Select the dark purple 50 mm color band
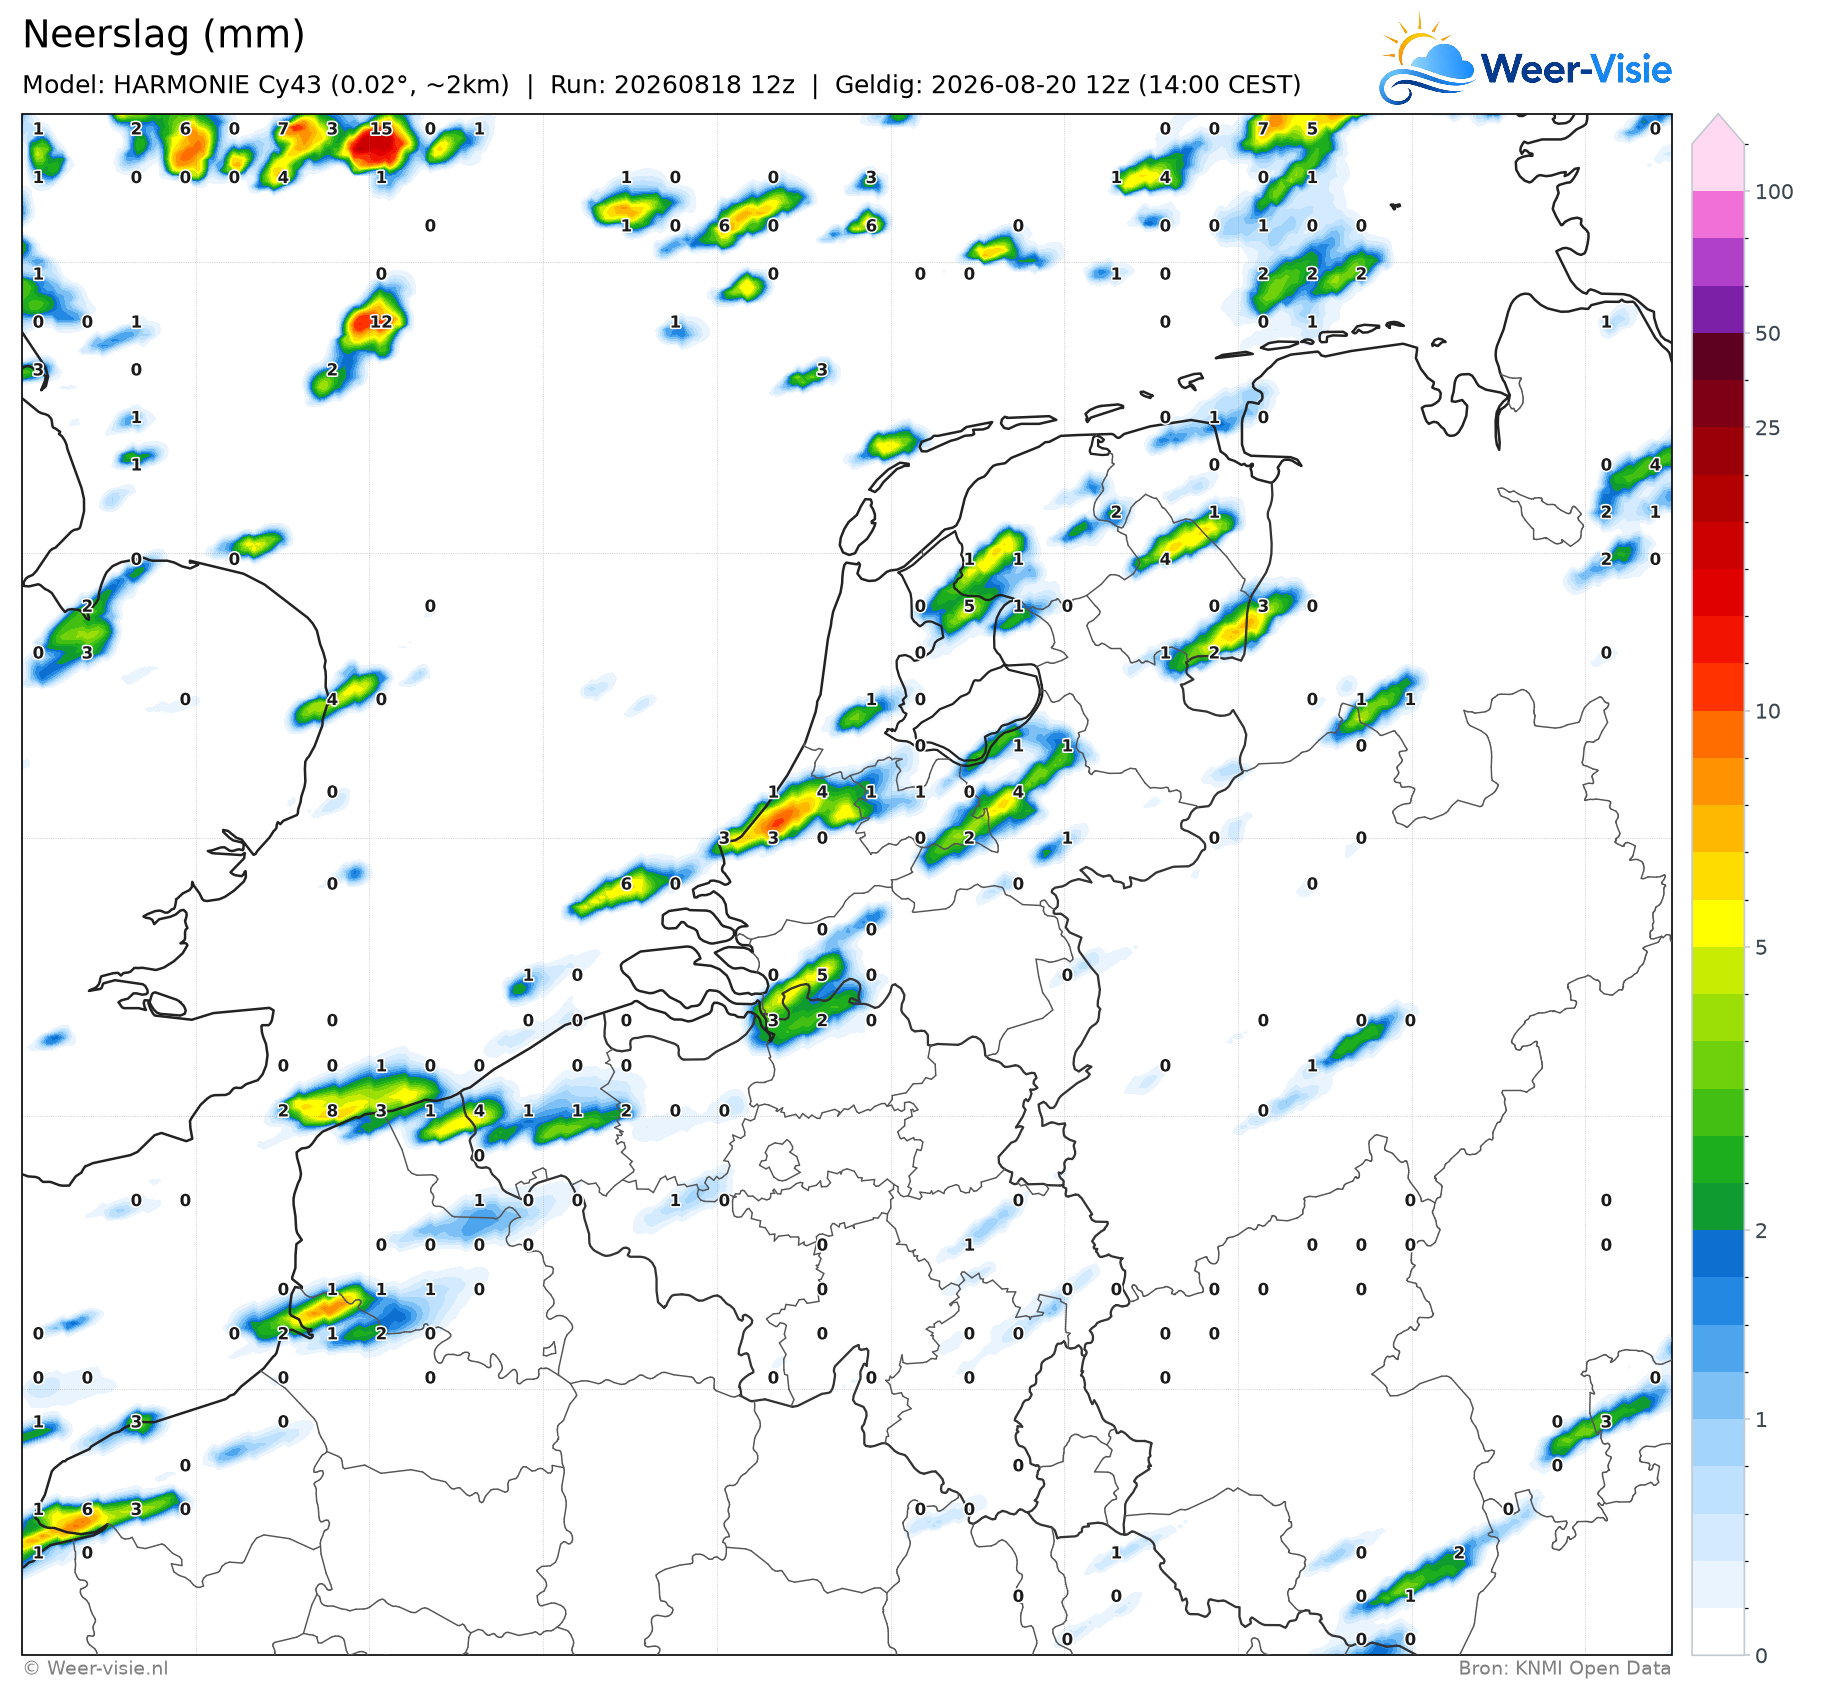This screenshot has width=1824, height=1681. (x=1718, y=310)
